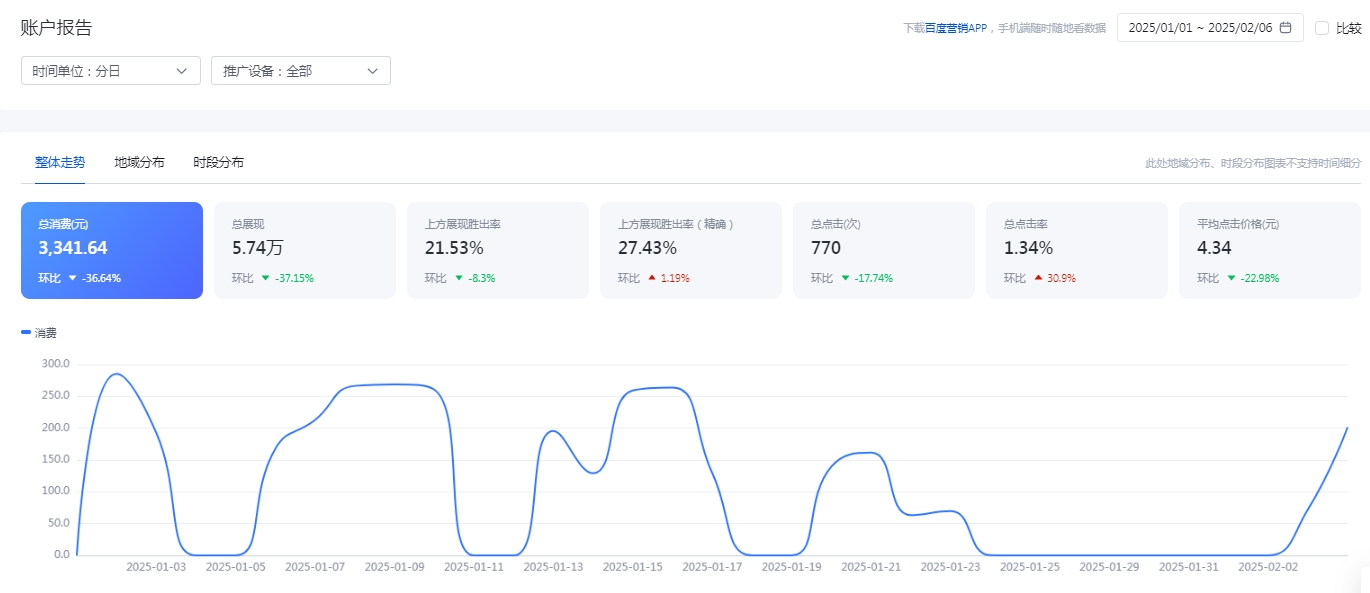The height and width of the screenshot is (593, 1370).
Task: Select the 上方展现胜出率 metric card
Action: click(x=498, y=250)
